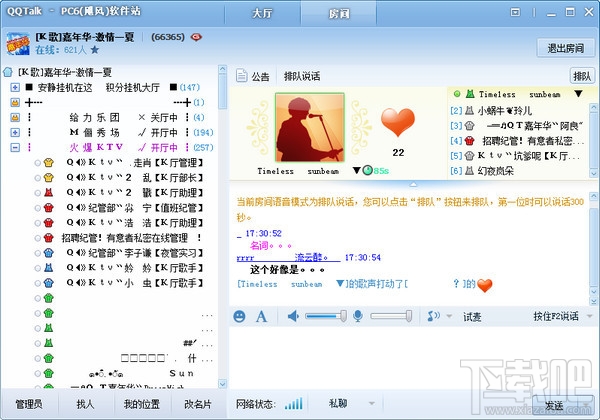
Task: Collapse the 火爆KTV channel
Action: click(15, 147)
